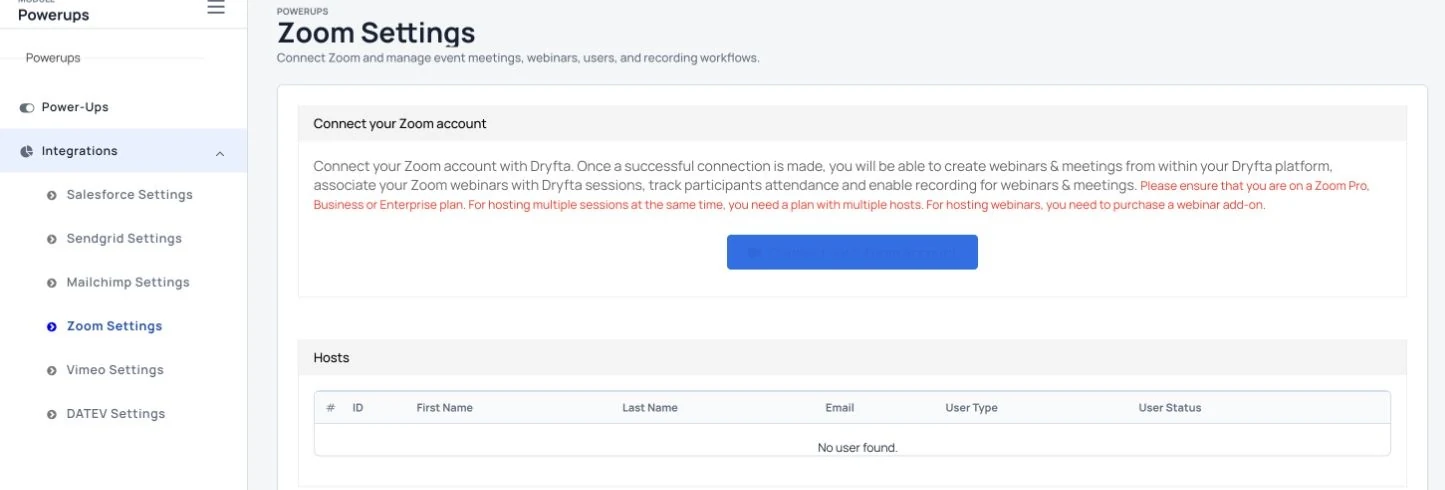Screen dimensions: 1445x490
Task: Select Zoom Settings in the sidebar
Action: (x=114, y=326)
